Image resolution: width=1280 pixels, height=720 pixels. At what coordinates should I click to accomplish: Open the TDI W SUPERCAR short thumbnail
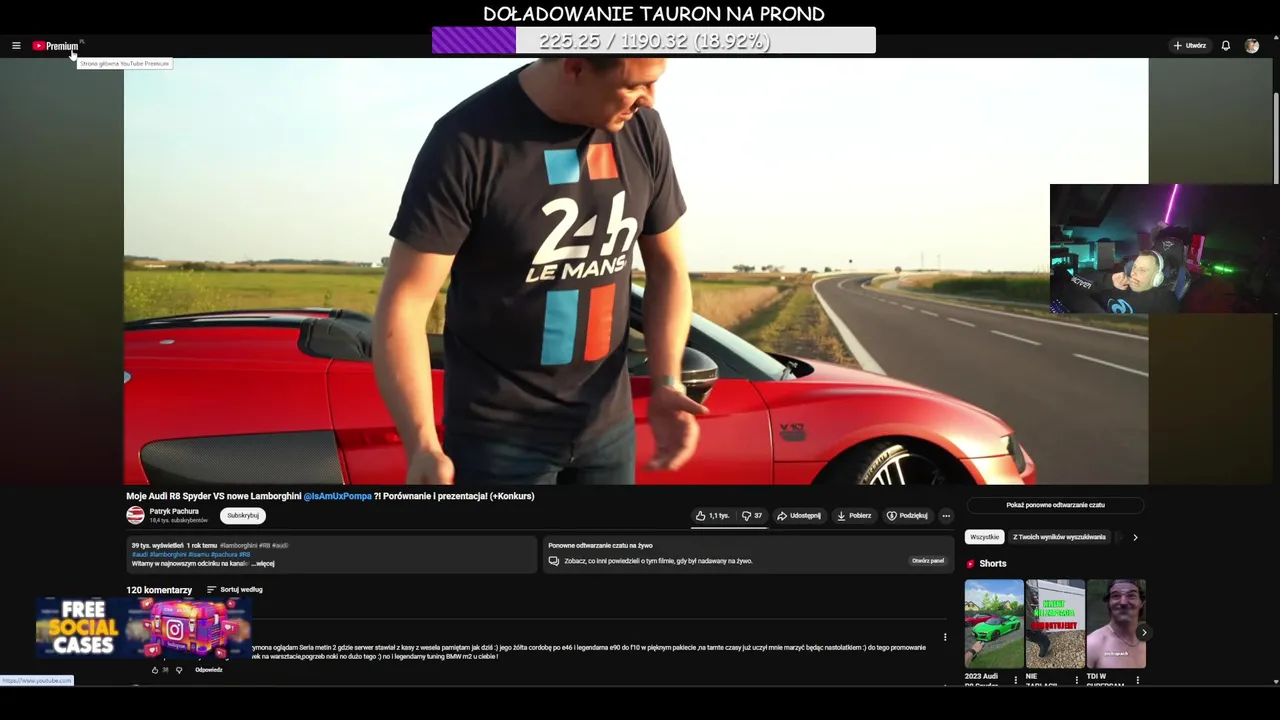1116,624
